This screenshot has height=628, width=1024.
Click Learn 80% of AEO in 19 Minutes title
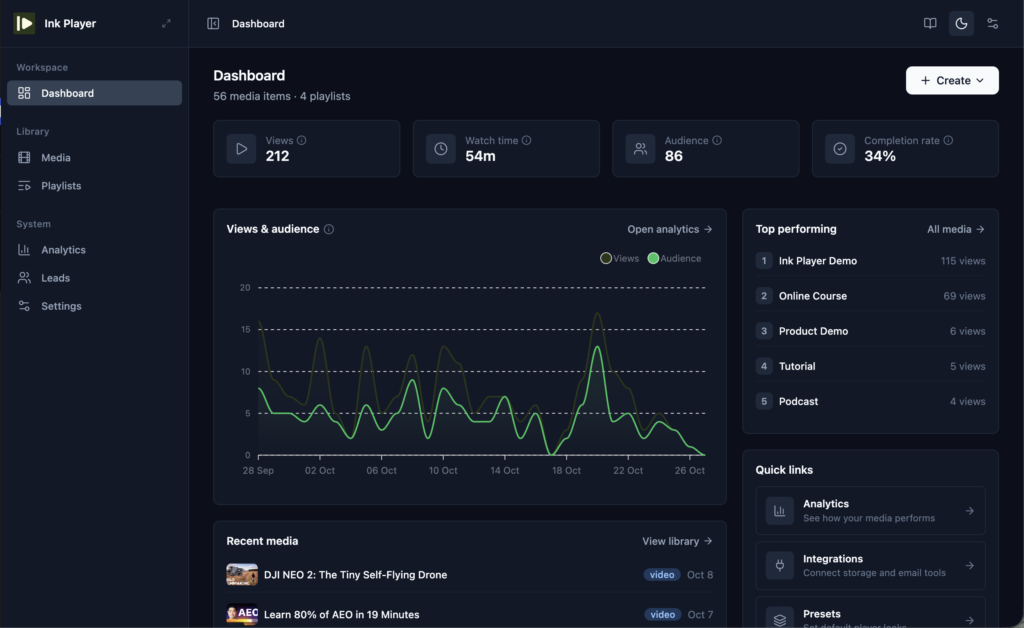pos(342,615)
